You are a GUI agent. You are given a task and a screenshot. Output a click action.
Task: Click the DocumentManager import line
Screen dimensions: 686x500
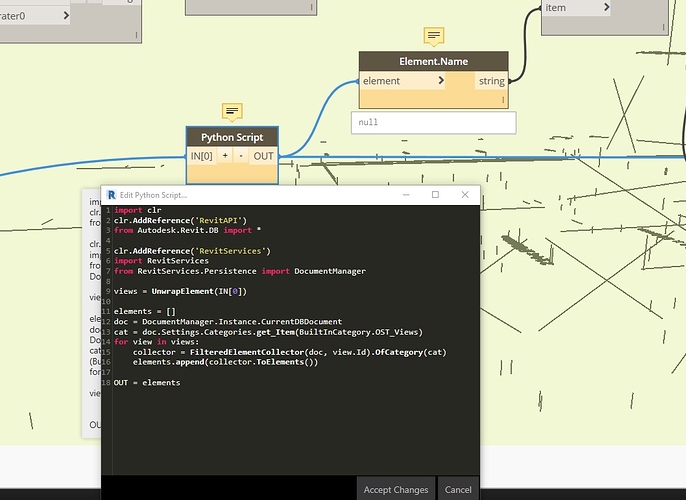240,271
